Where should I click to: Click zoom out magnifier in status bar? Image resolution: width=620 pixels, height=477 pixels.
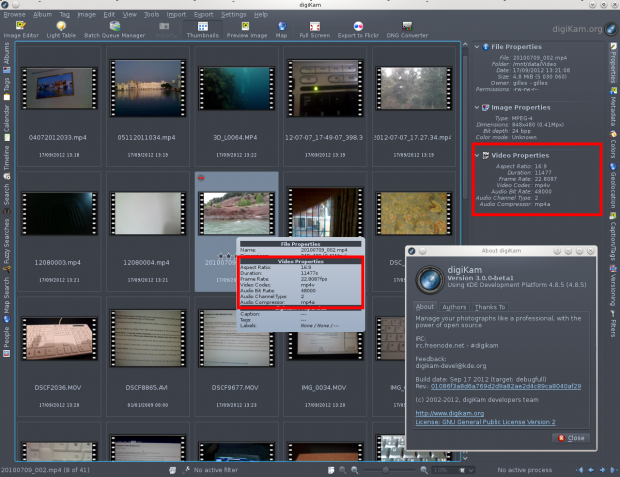[355, 470]
